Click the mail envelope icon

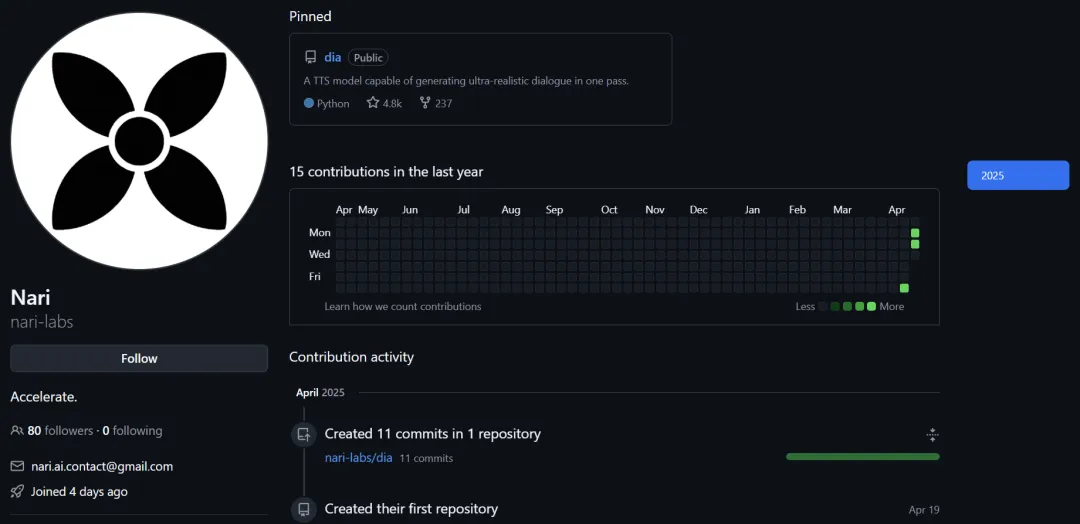(17, 466)
